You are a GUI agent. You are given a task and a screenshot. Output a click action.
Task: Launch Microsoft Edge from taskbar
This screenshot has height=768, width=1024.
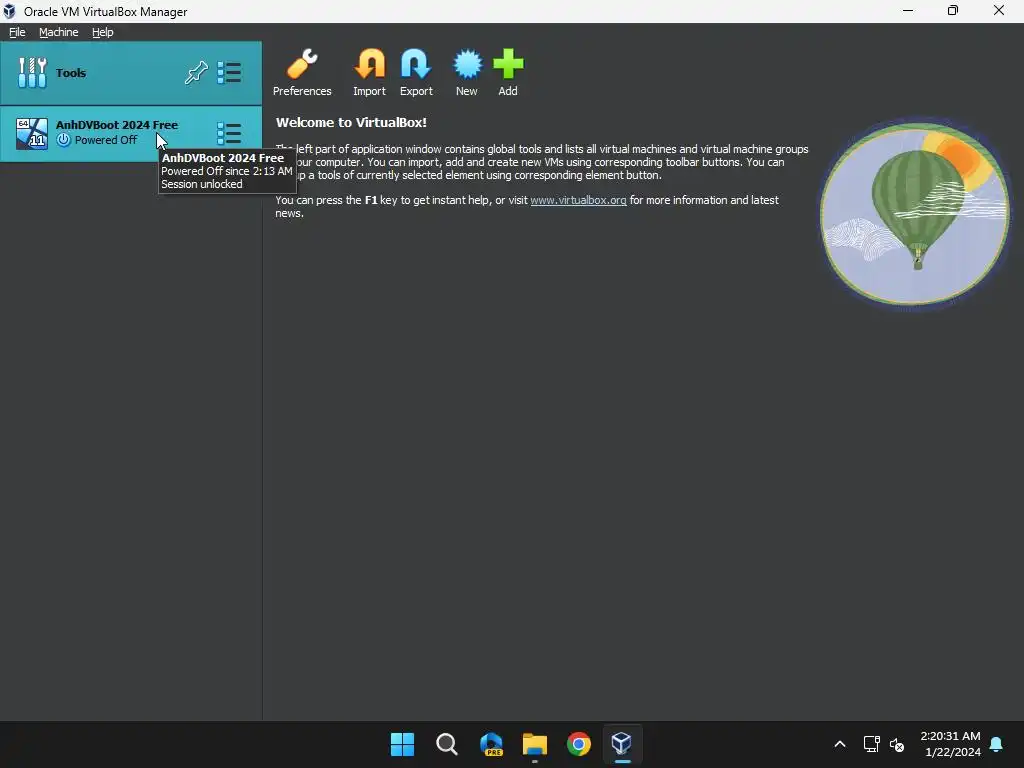click(491, 744)
